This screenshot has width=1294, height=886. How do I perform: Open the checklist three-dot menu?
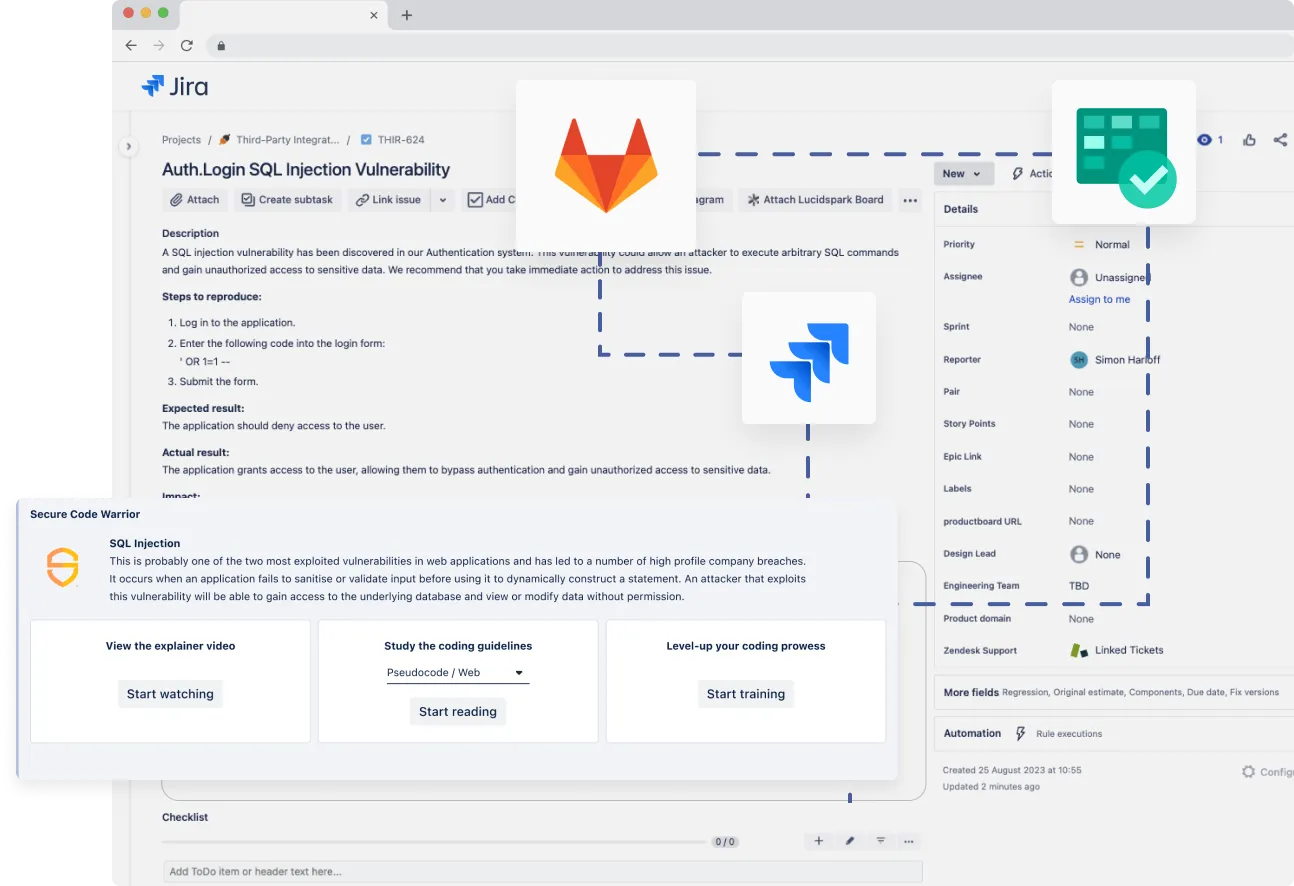pos(908,841)
